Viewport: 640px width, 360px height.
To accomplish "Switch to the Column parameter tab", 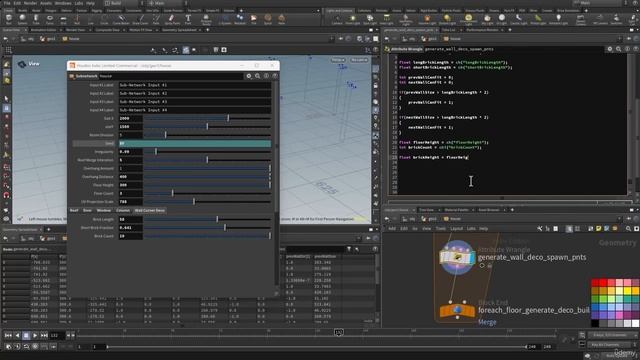I will 123,210.
